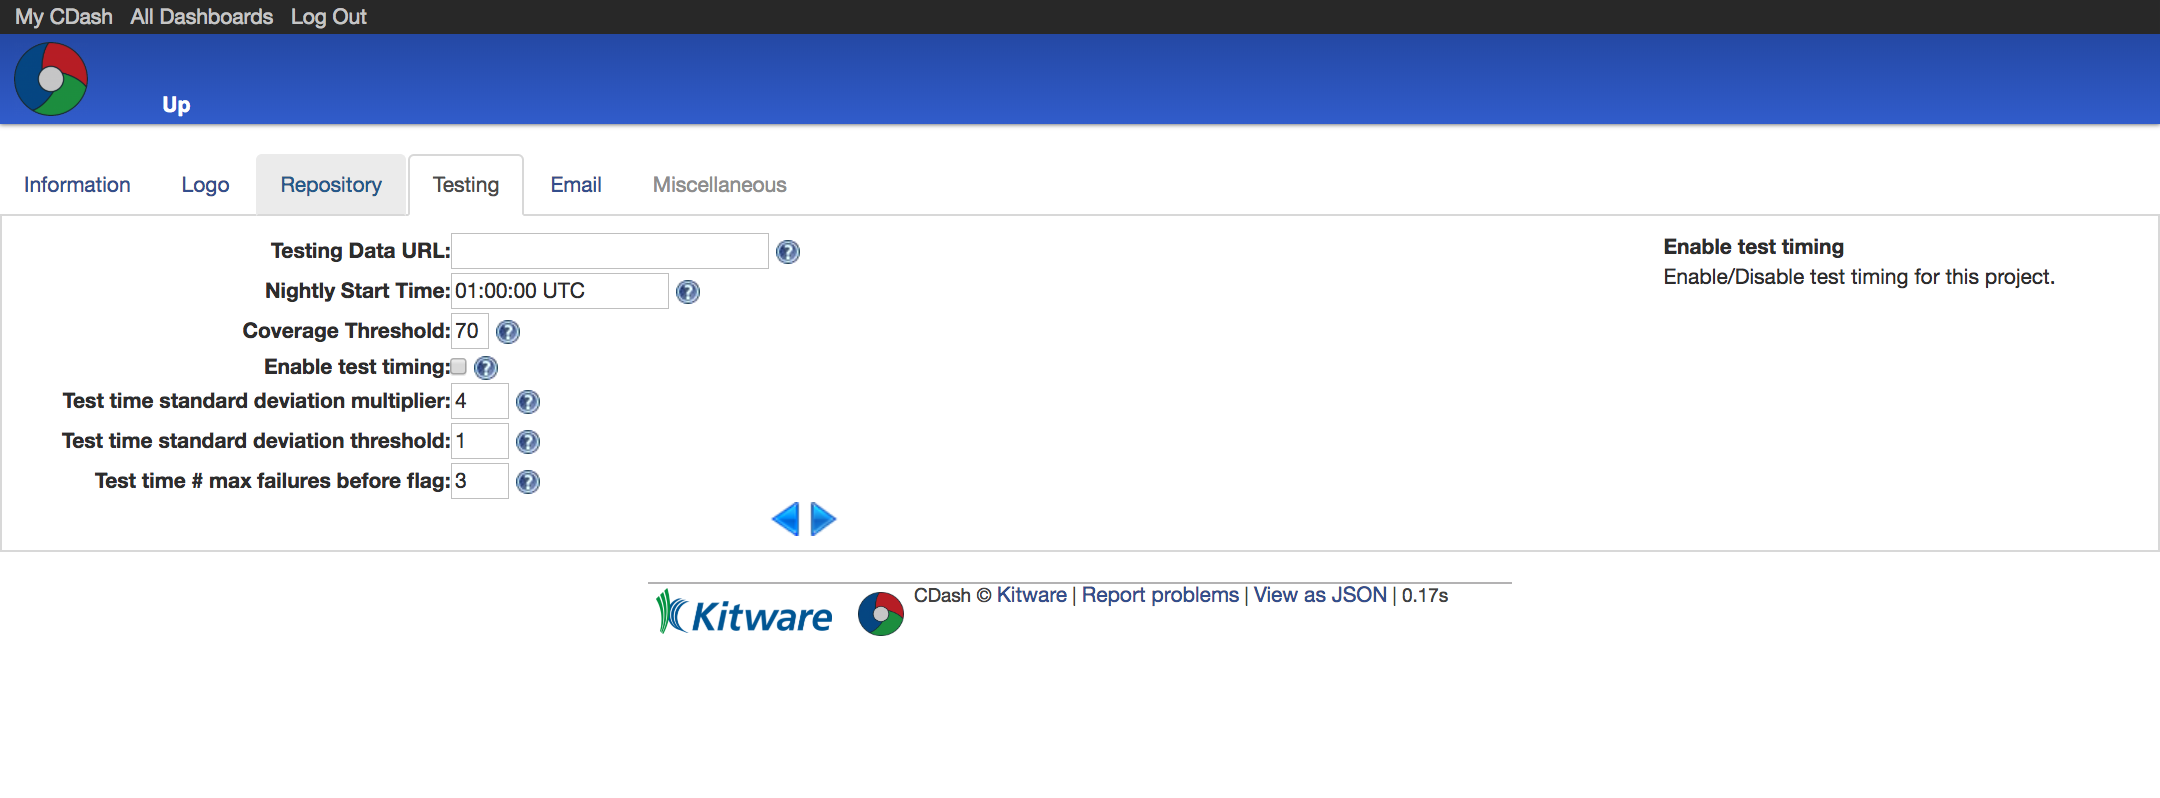
Task: Click into the Testing Data URL field
Action: (x=610, y=251)
